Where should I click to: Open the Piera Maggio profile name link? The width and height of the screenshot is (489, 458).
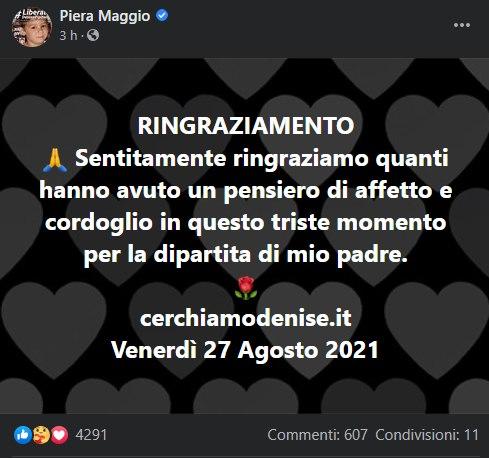105,16
